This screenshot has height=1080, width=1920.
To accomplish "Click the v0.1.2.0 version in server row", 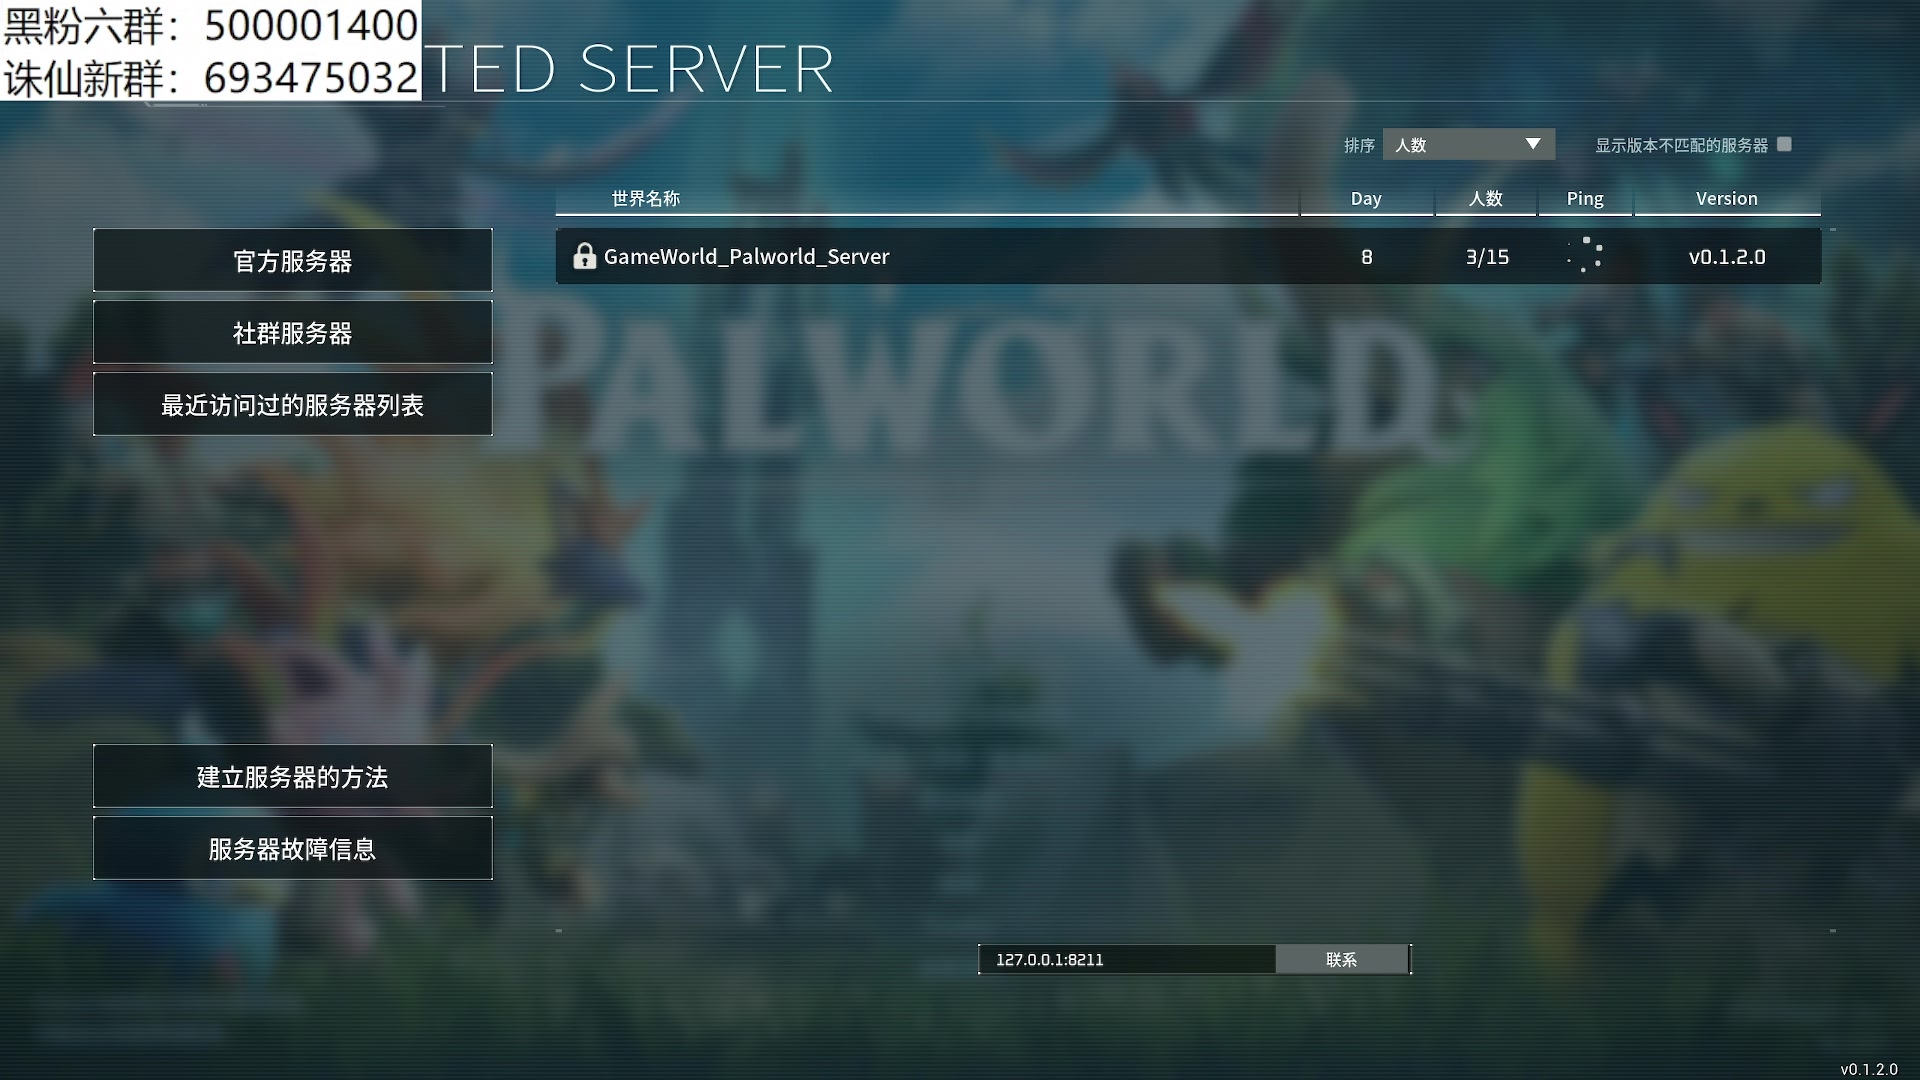I will 1727,257.
